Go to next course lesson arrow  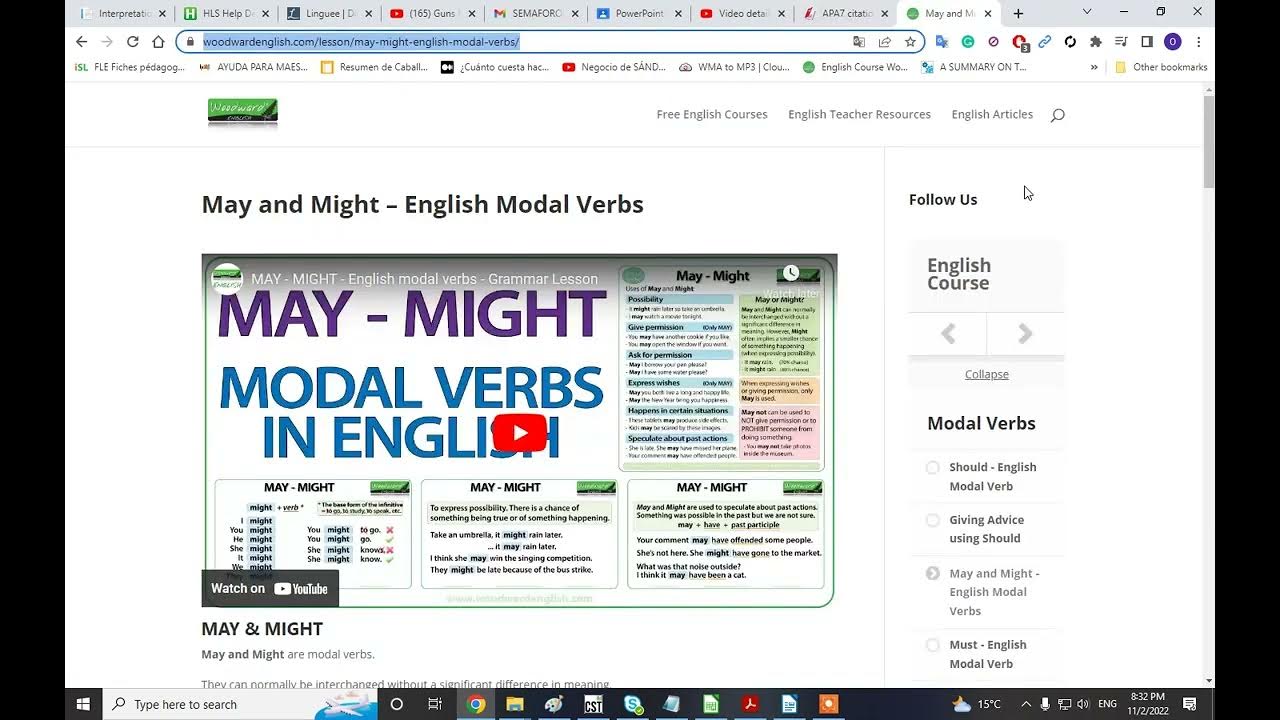pos(1025,334)
